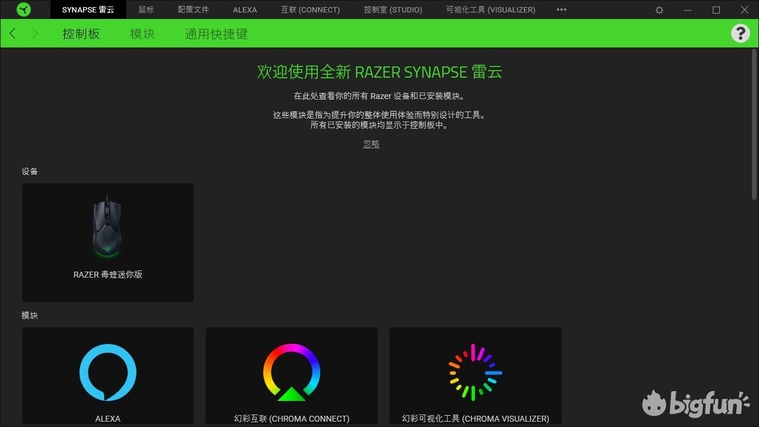Image resolution: width=759 pixels, height=427 pixels.
Task: Click the Razer Viper Mini mouse image
Action: point(107,228)
